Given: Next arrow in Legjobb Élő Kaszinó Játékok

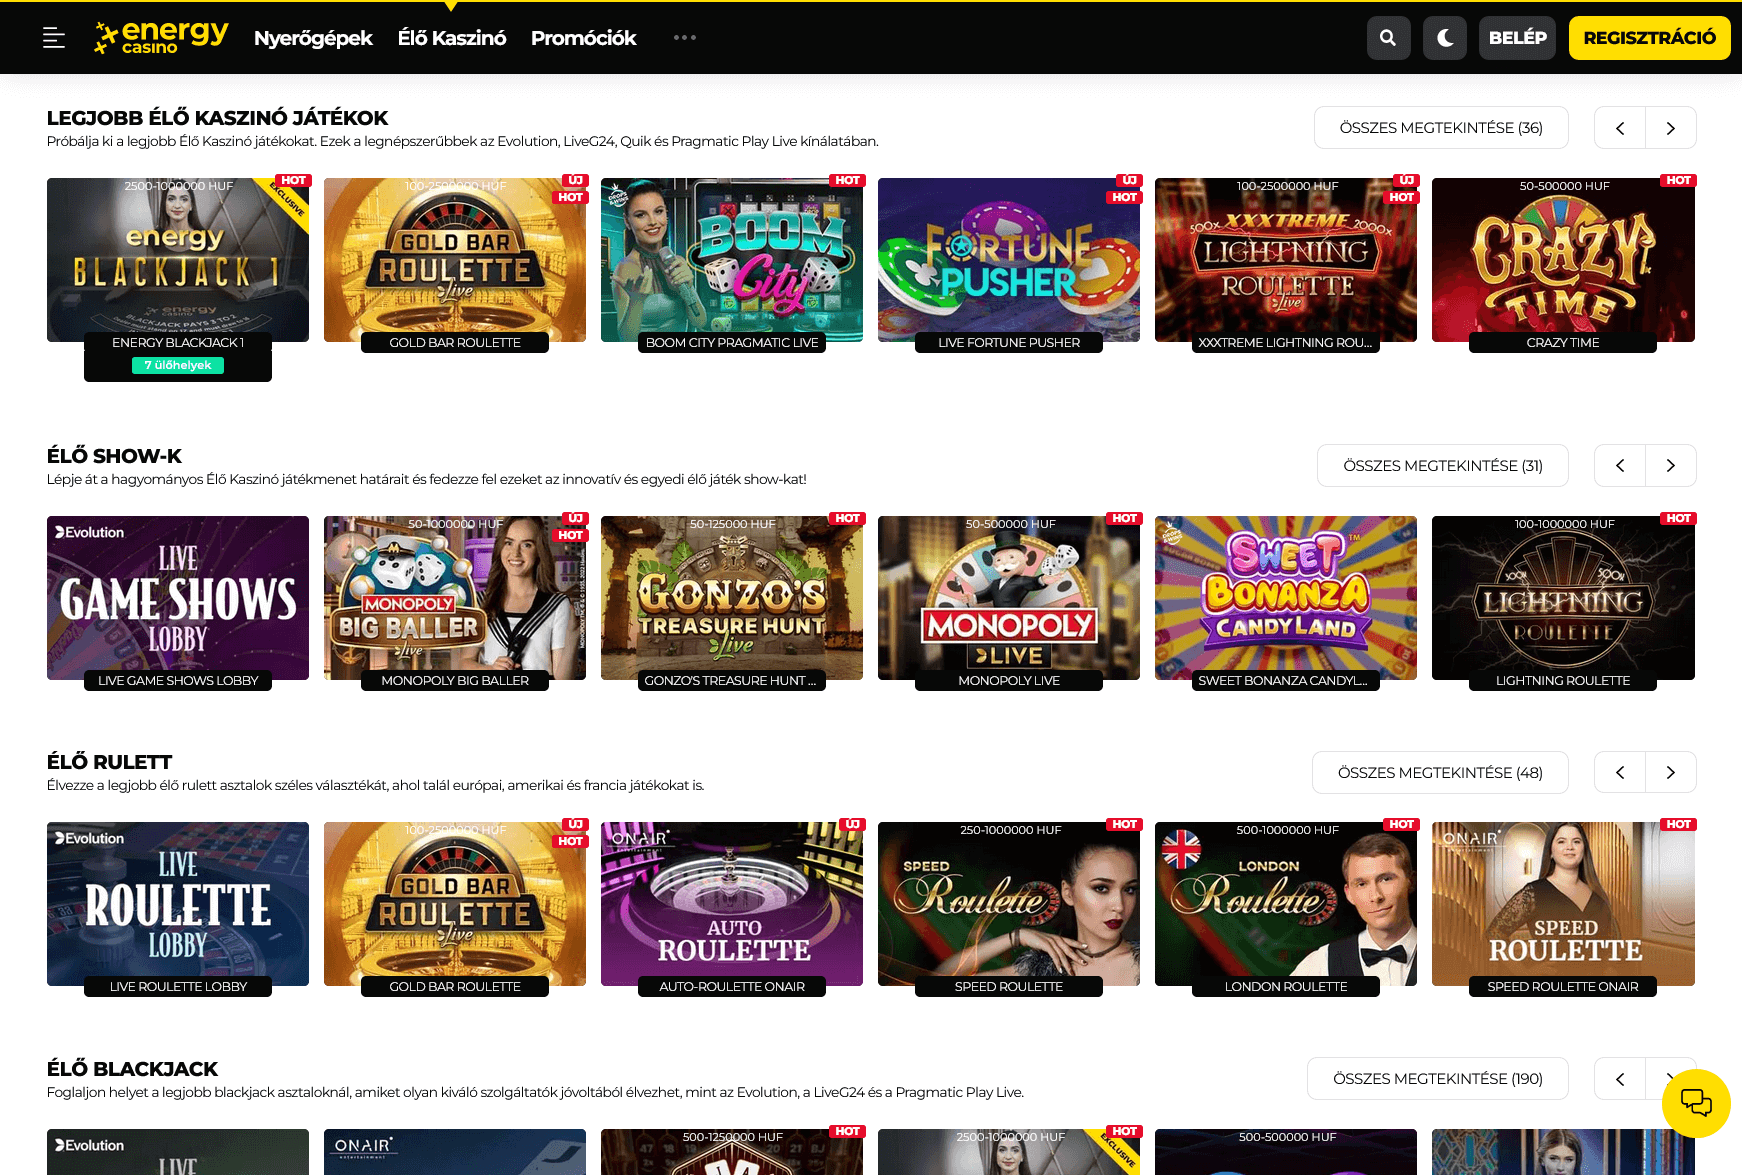Looking at the screenshot, I should [1671, 128].
